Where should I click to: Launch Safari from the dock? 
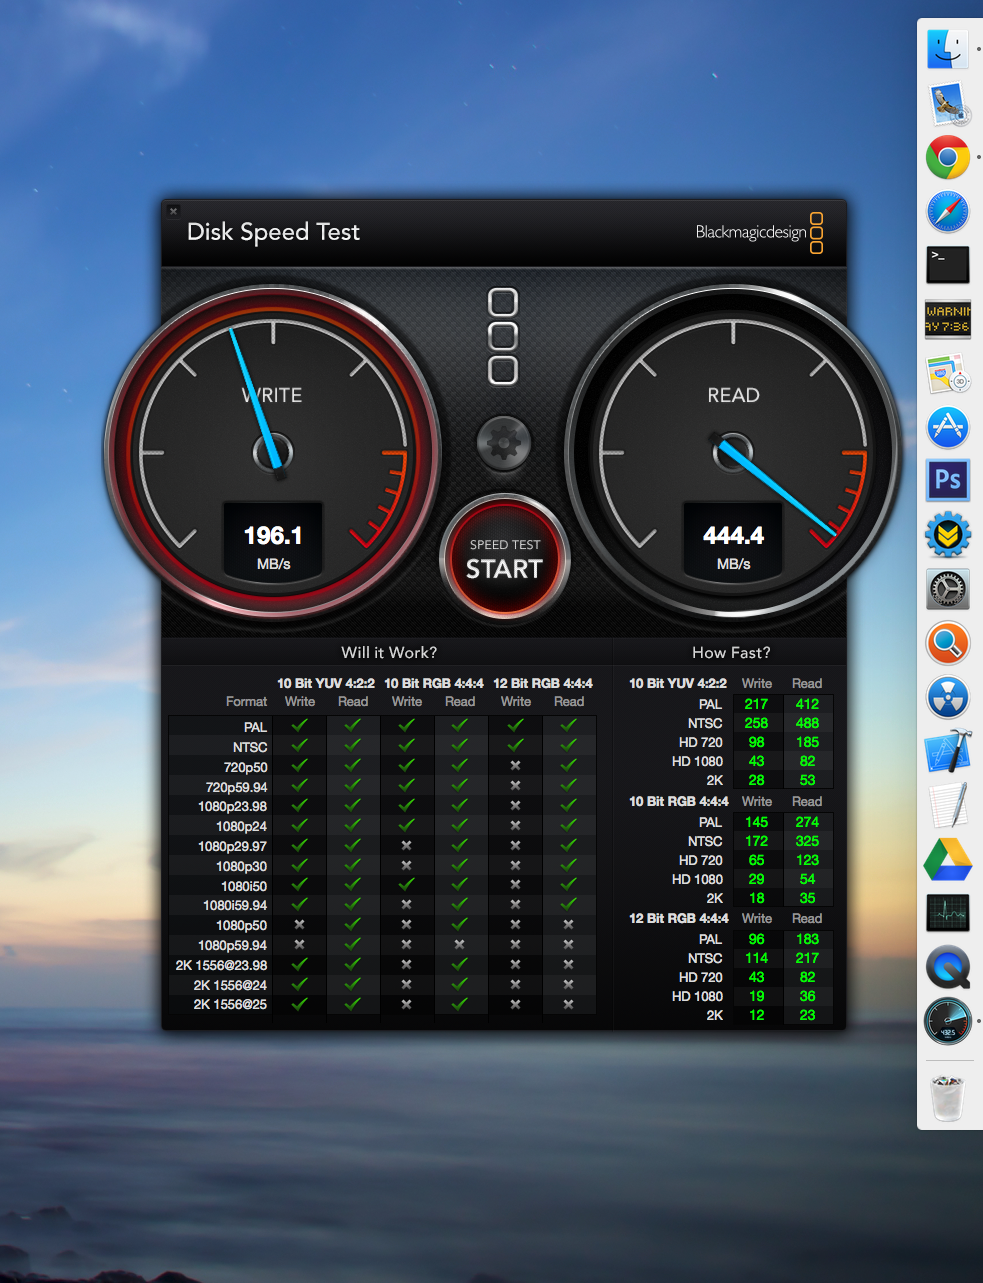coord(947,211)
